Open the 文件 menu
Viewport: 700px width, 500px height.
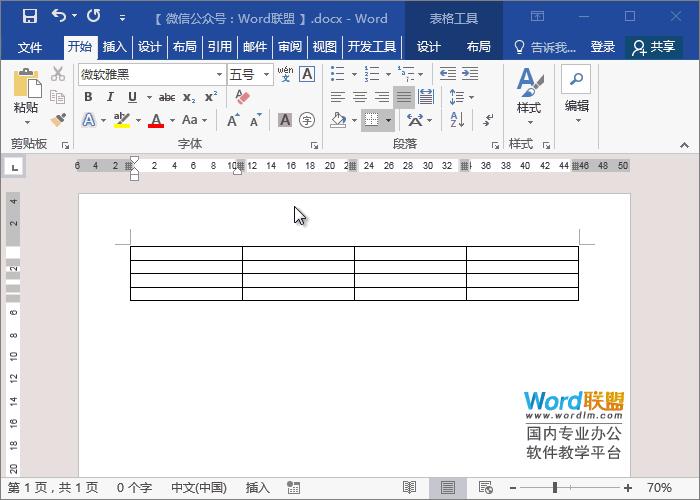tap(30, 47)
